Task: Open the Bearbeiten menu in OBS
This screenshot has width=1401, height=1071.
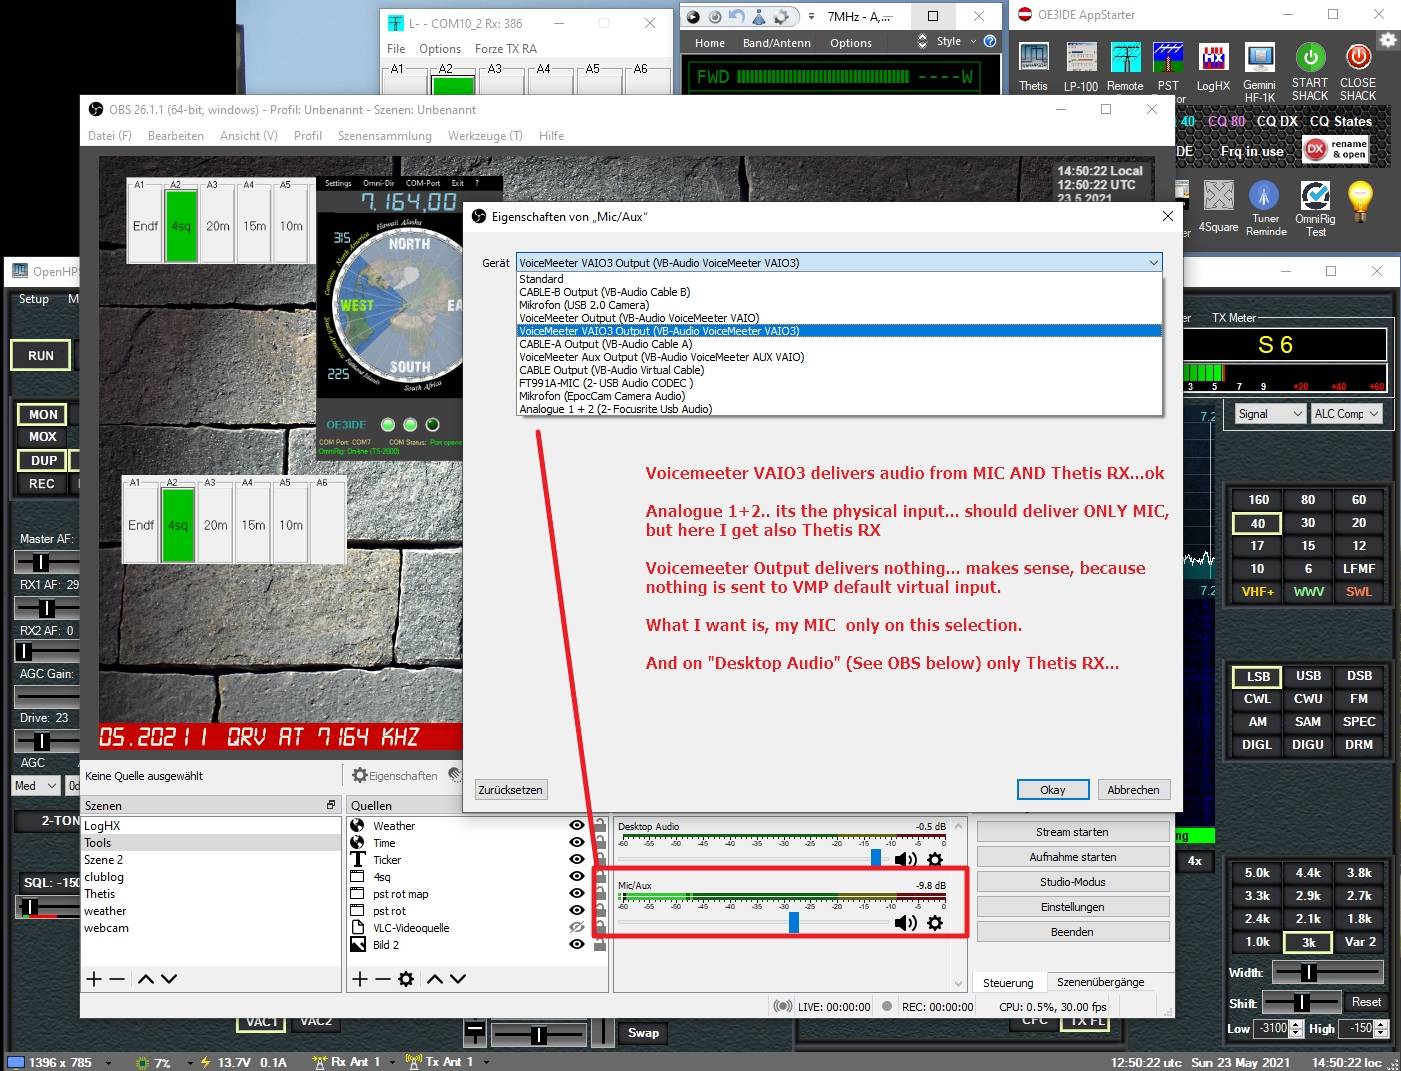Action: pos(176,136)
